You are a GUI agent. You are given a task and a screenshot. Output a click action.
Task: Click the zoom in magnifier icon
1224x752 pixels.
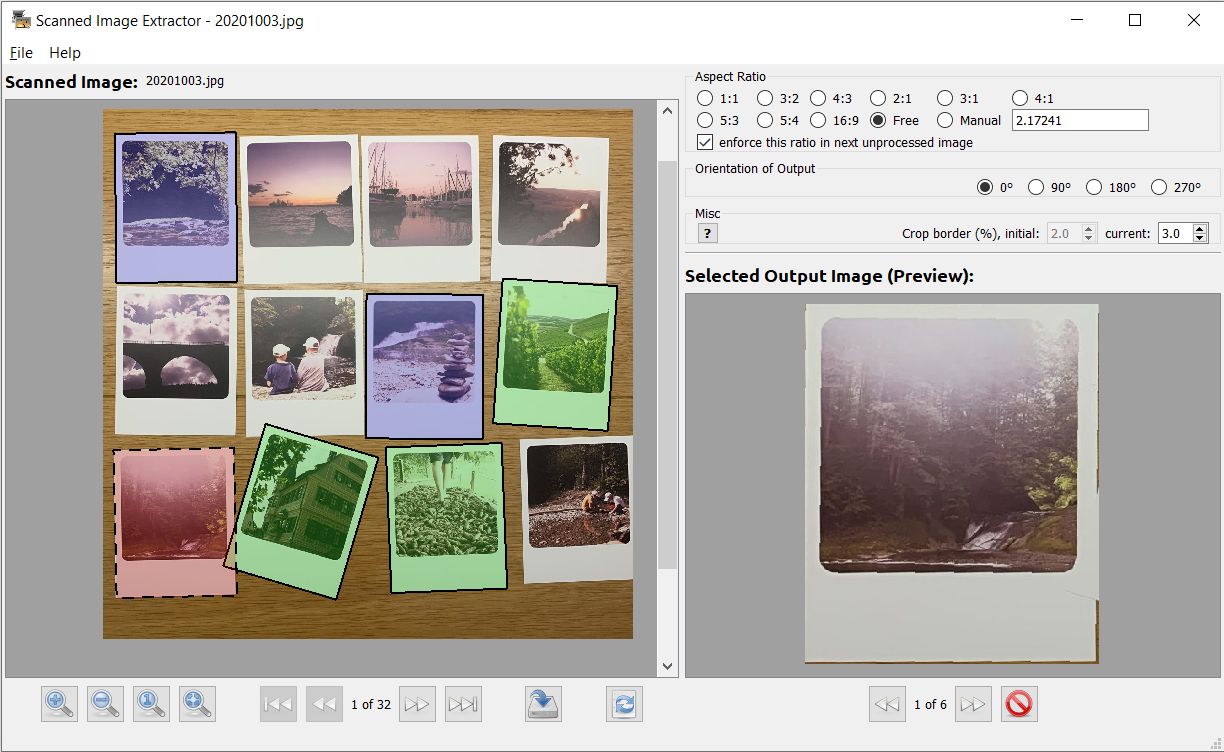(x=60, y=704)
